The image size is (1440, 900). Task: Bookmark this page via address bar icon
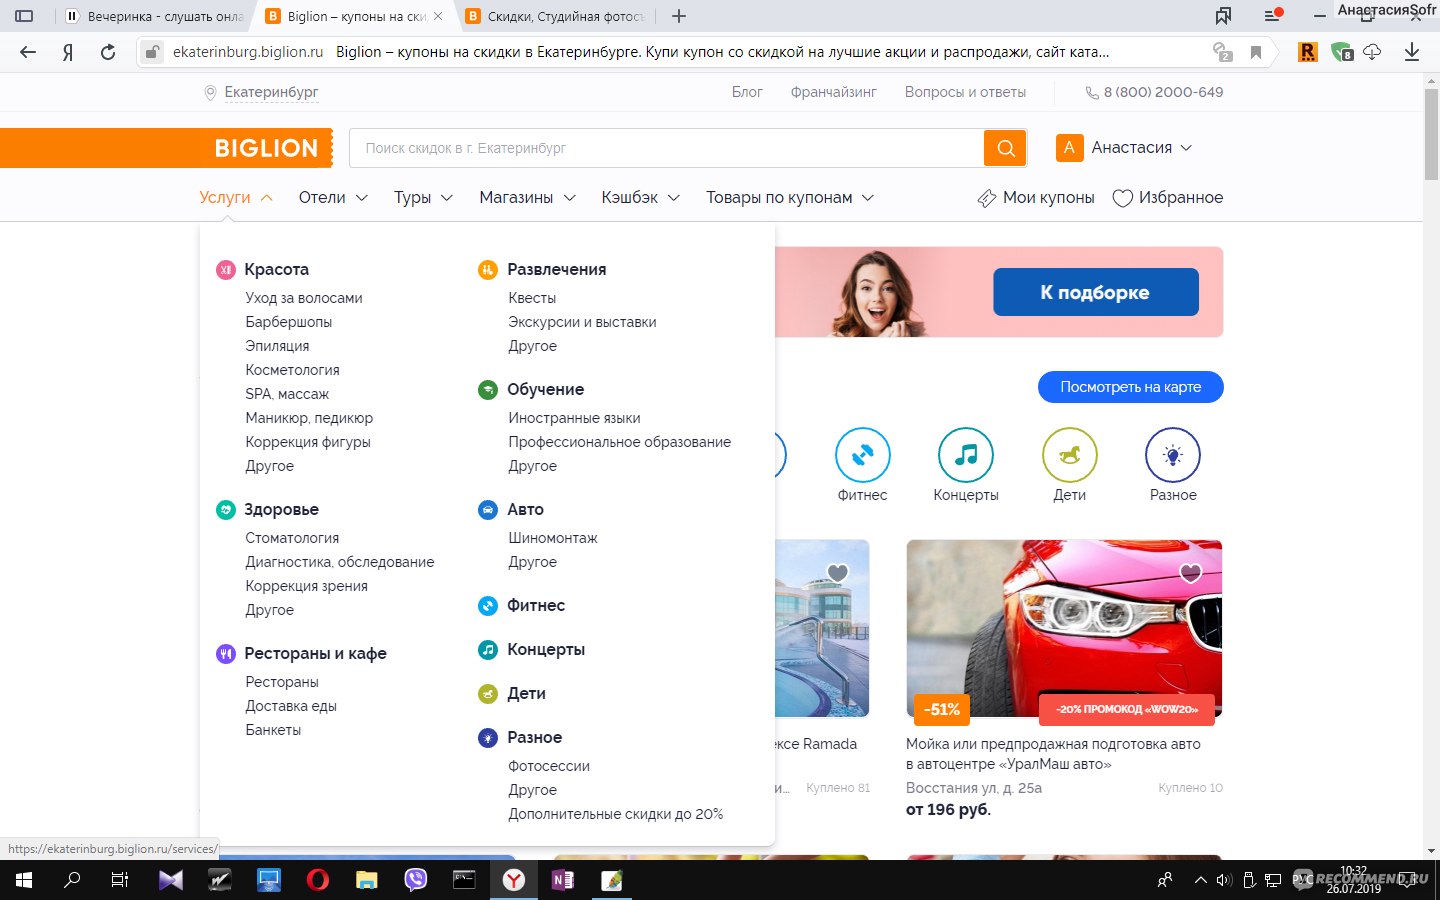(x=1256, y=52)
